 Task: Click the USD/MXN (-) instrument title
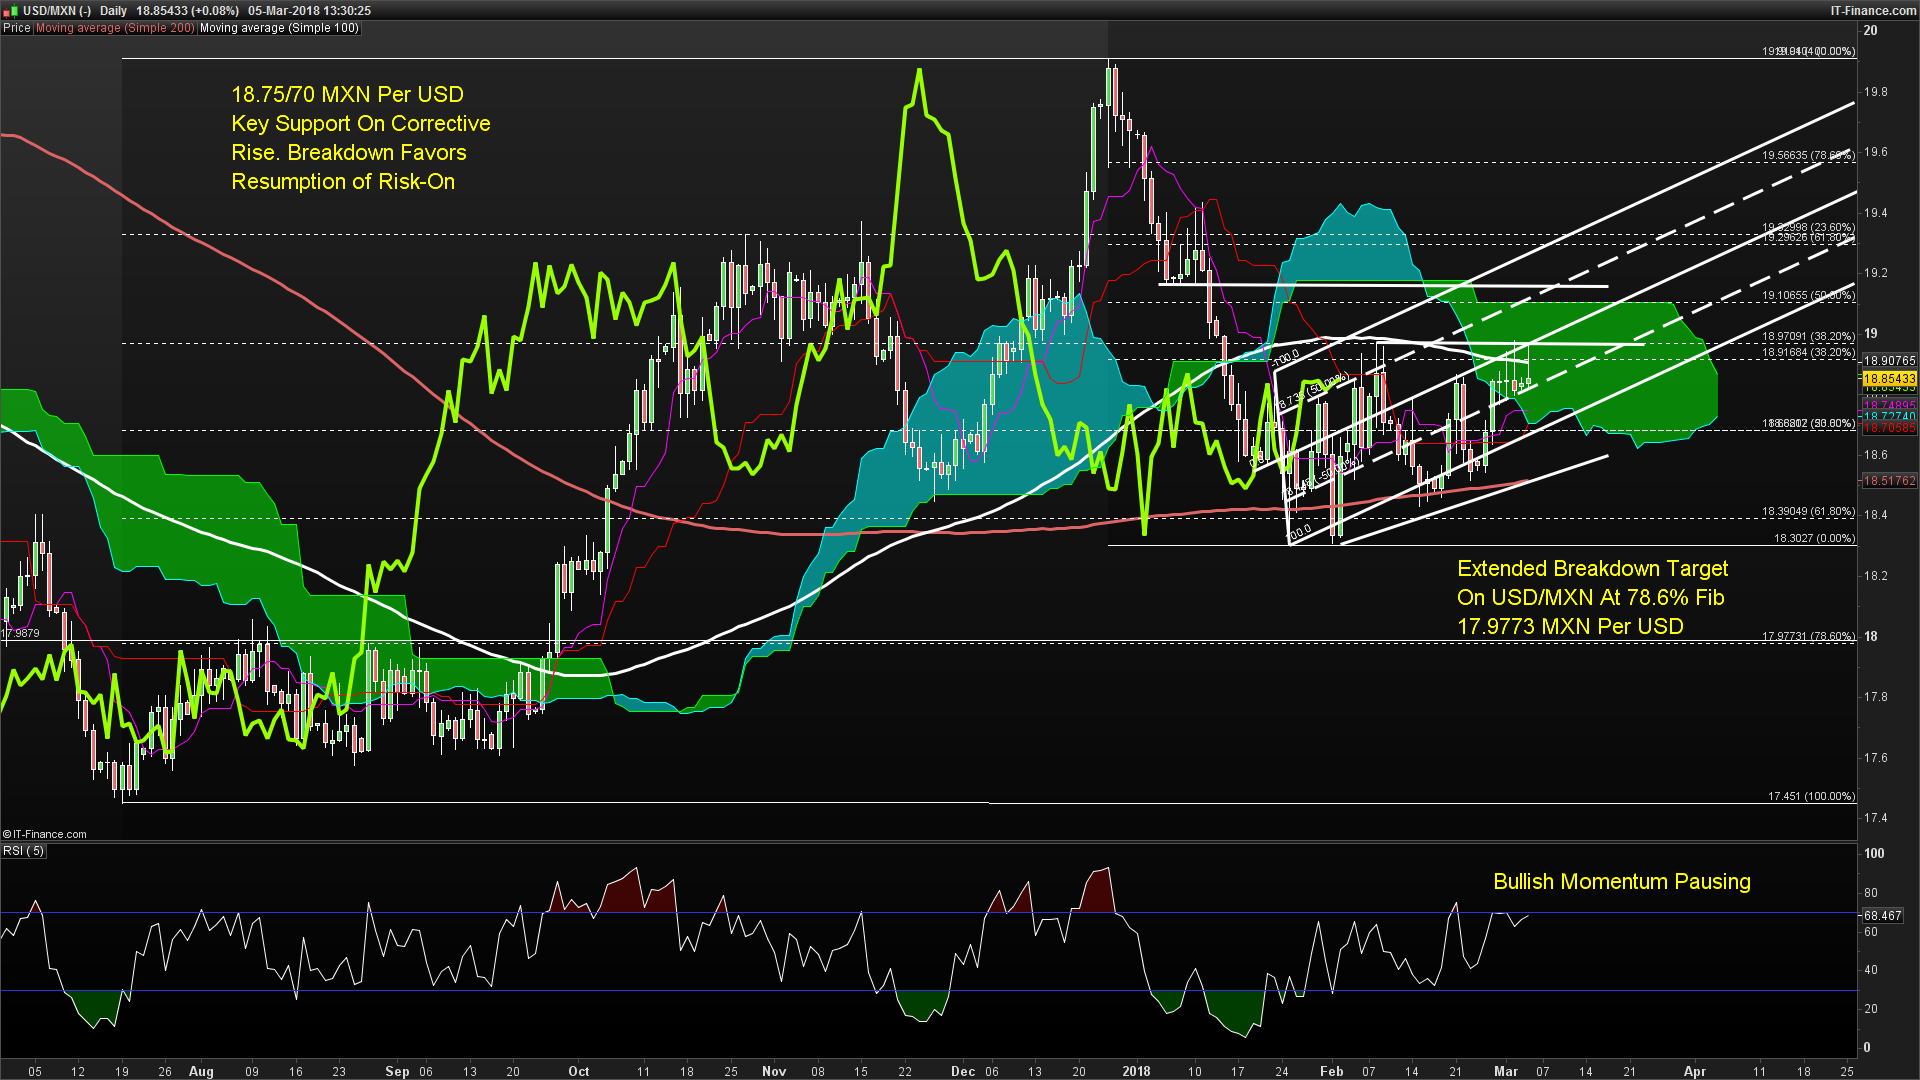(57, 10)
